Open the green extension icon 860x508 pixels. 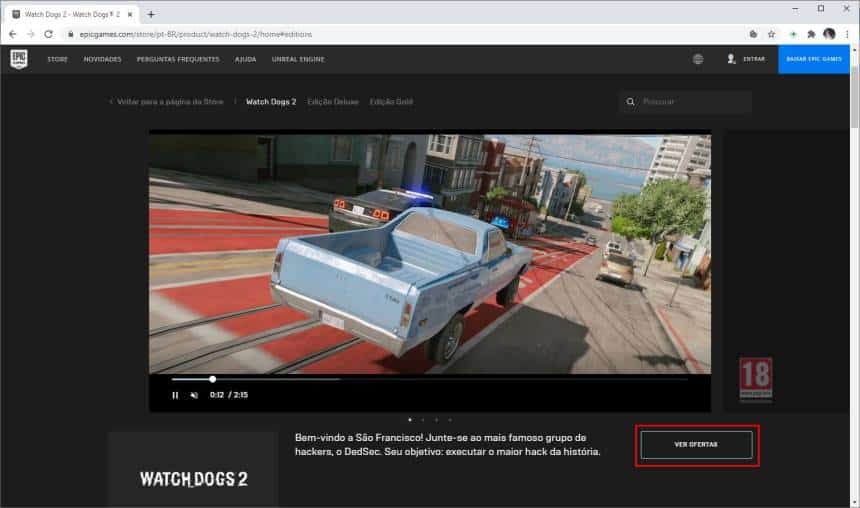point(793,34)
